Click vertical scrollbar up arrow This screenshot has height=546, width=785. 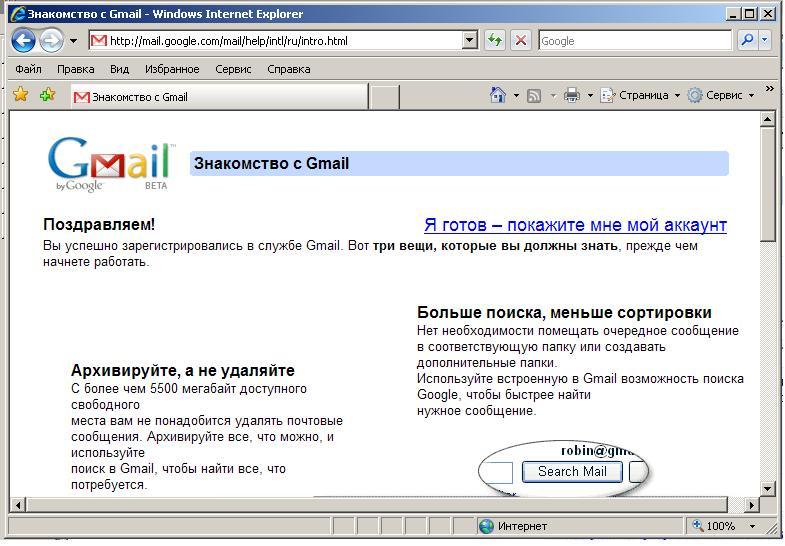767,119
